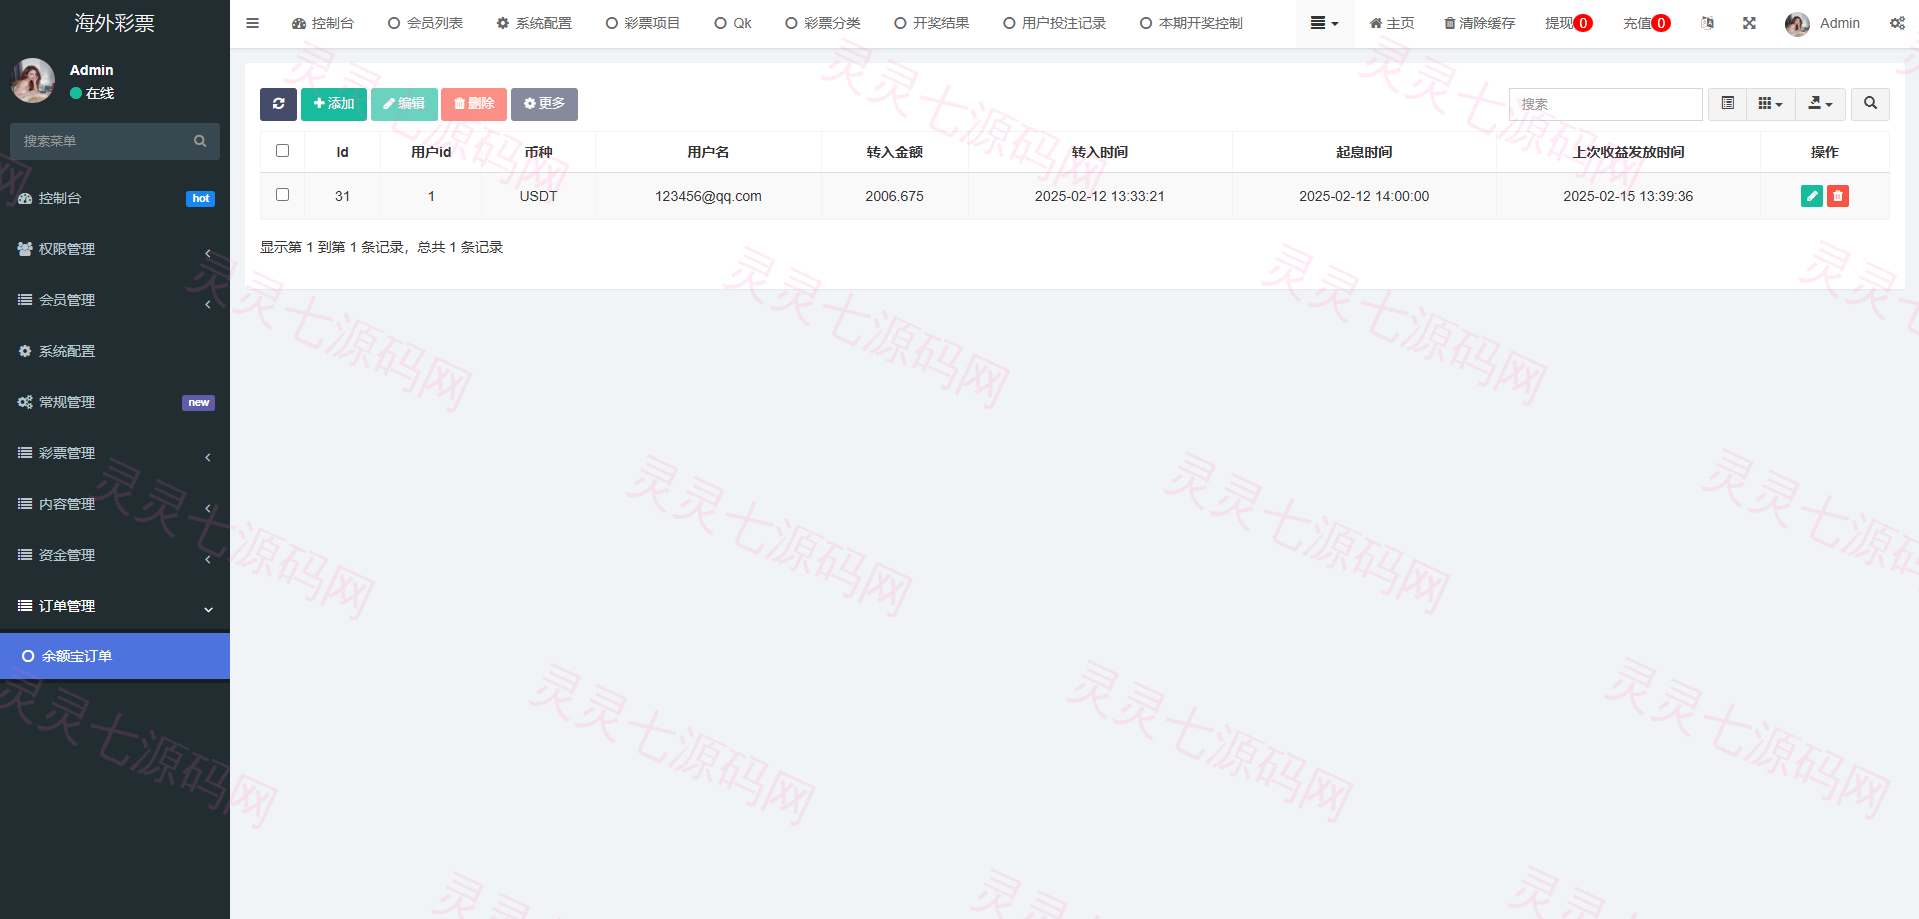Check the checkbox for row Id 31
The image size is (1919, 919).
tap(282, 195)
